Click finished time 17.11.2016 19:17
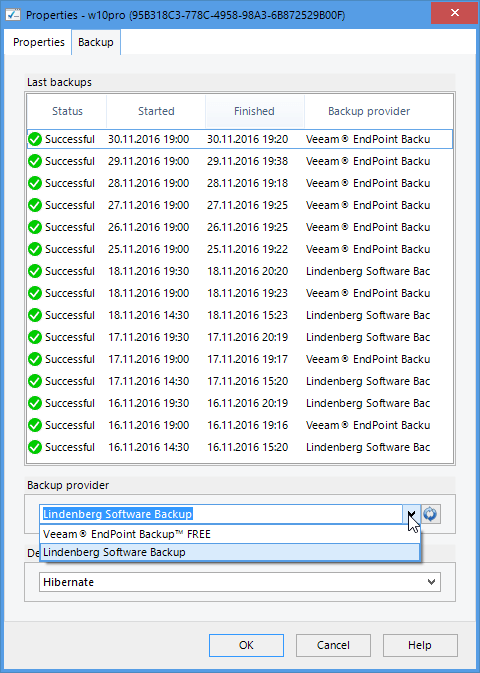Viewport: 480px width, 673px height. [x=248, y=359]
